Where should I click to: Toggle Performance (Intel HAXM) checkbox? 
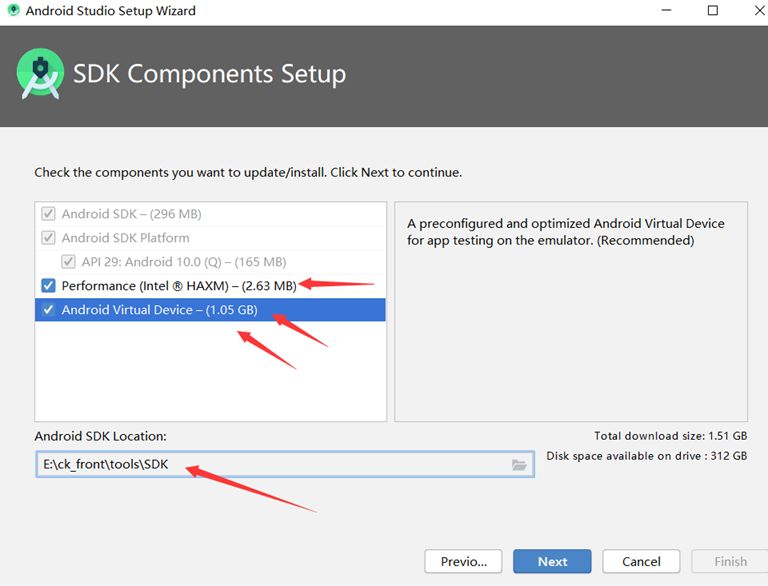(48, 286)
